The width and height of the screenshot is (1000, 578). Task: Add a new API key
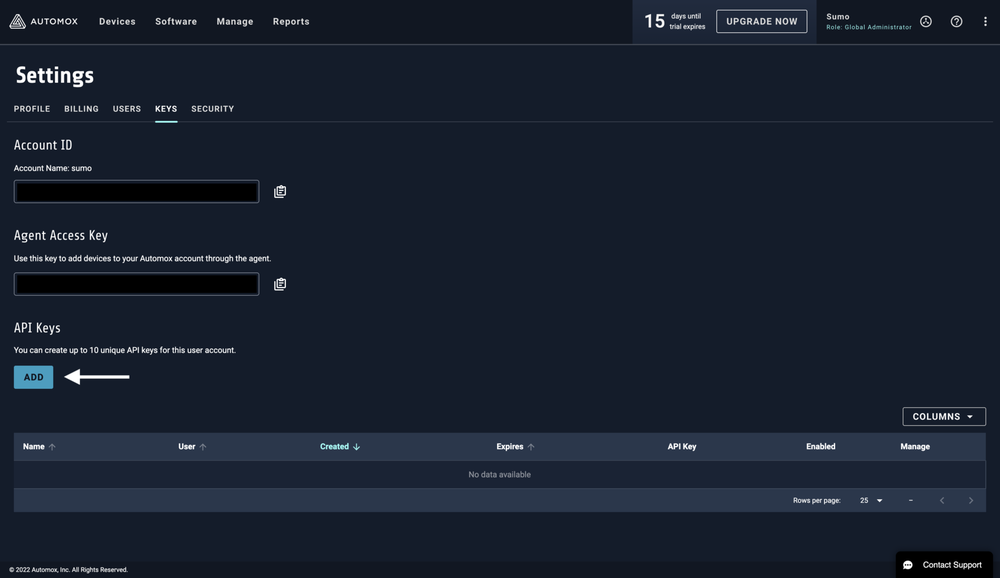33,377
